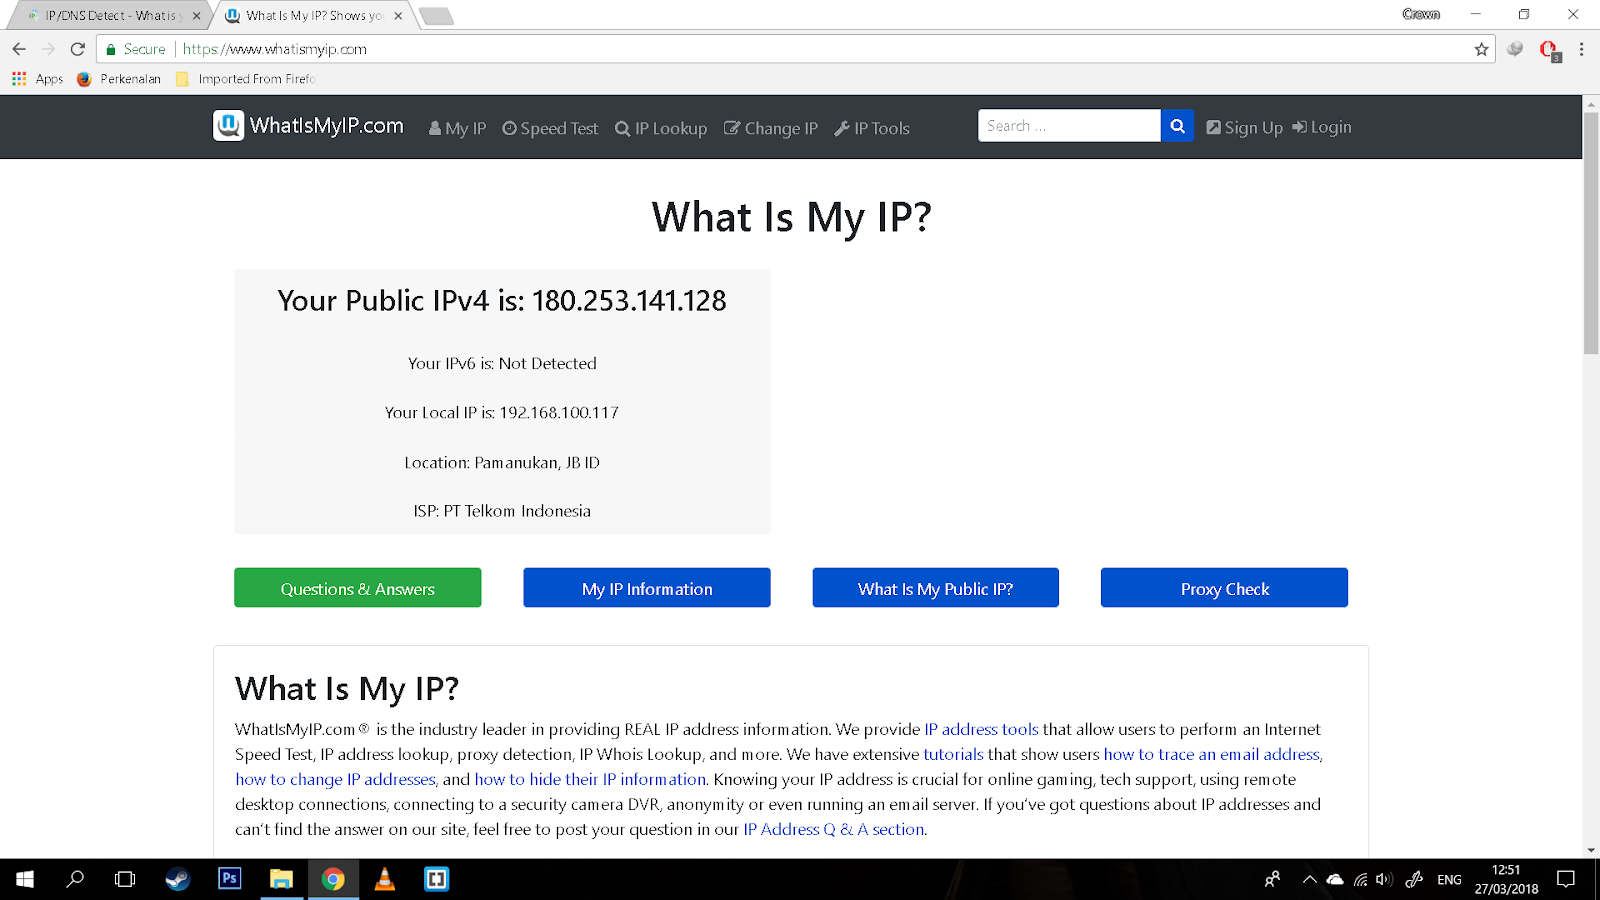Open the ENG language selector
The image size is (1600, 900).
(x=1447, y=879)
